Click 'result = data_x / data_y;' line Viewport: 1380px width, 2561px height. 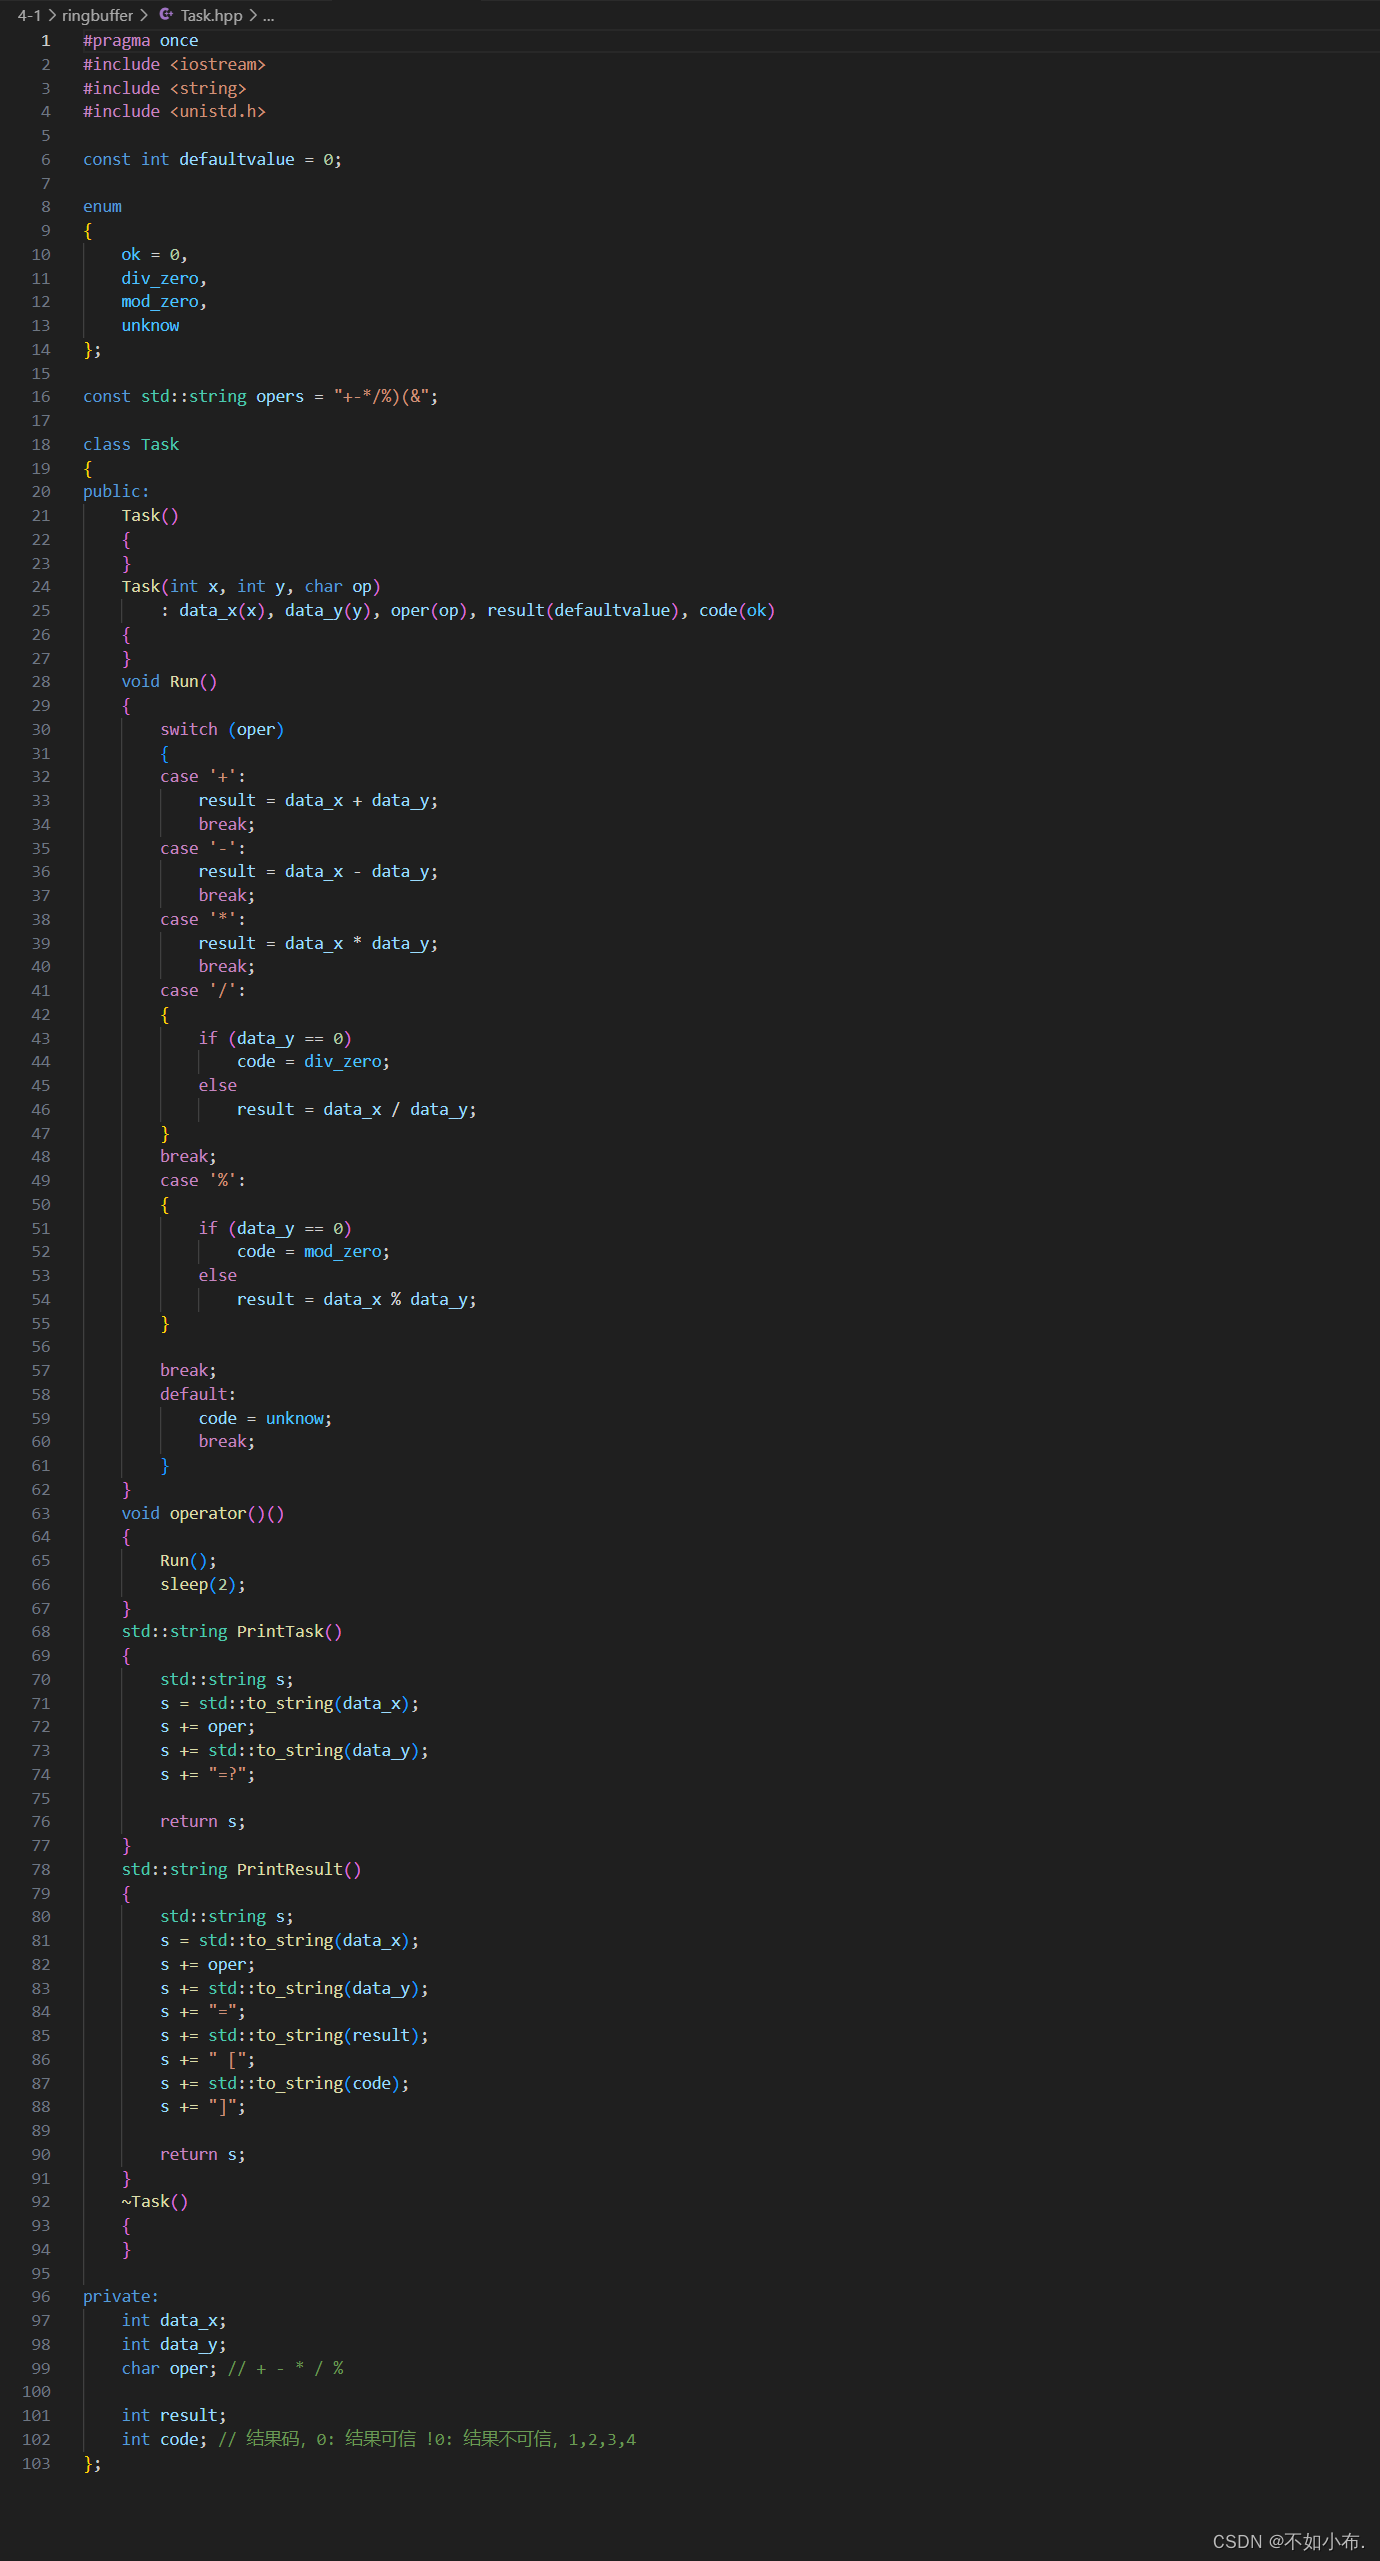(357, 1110)
